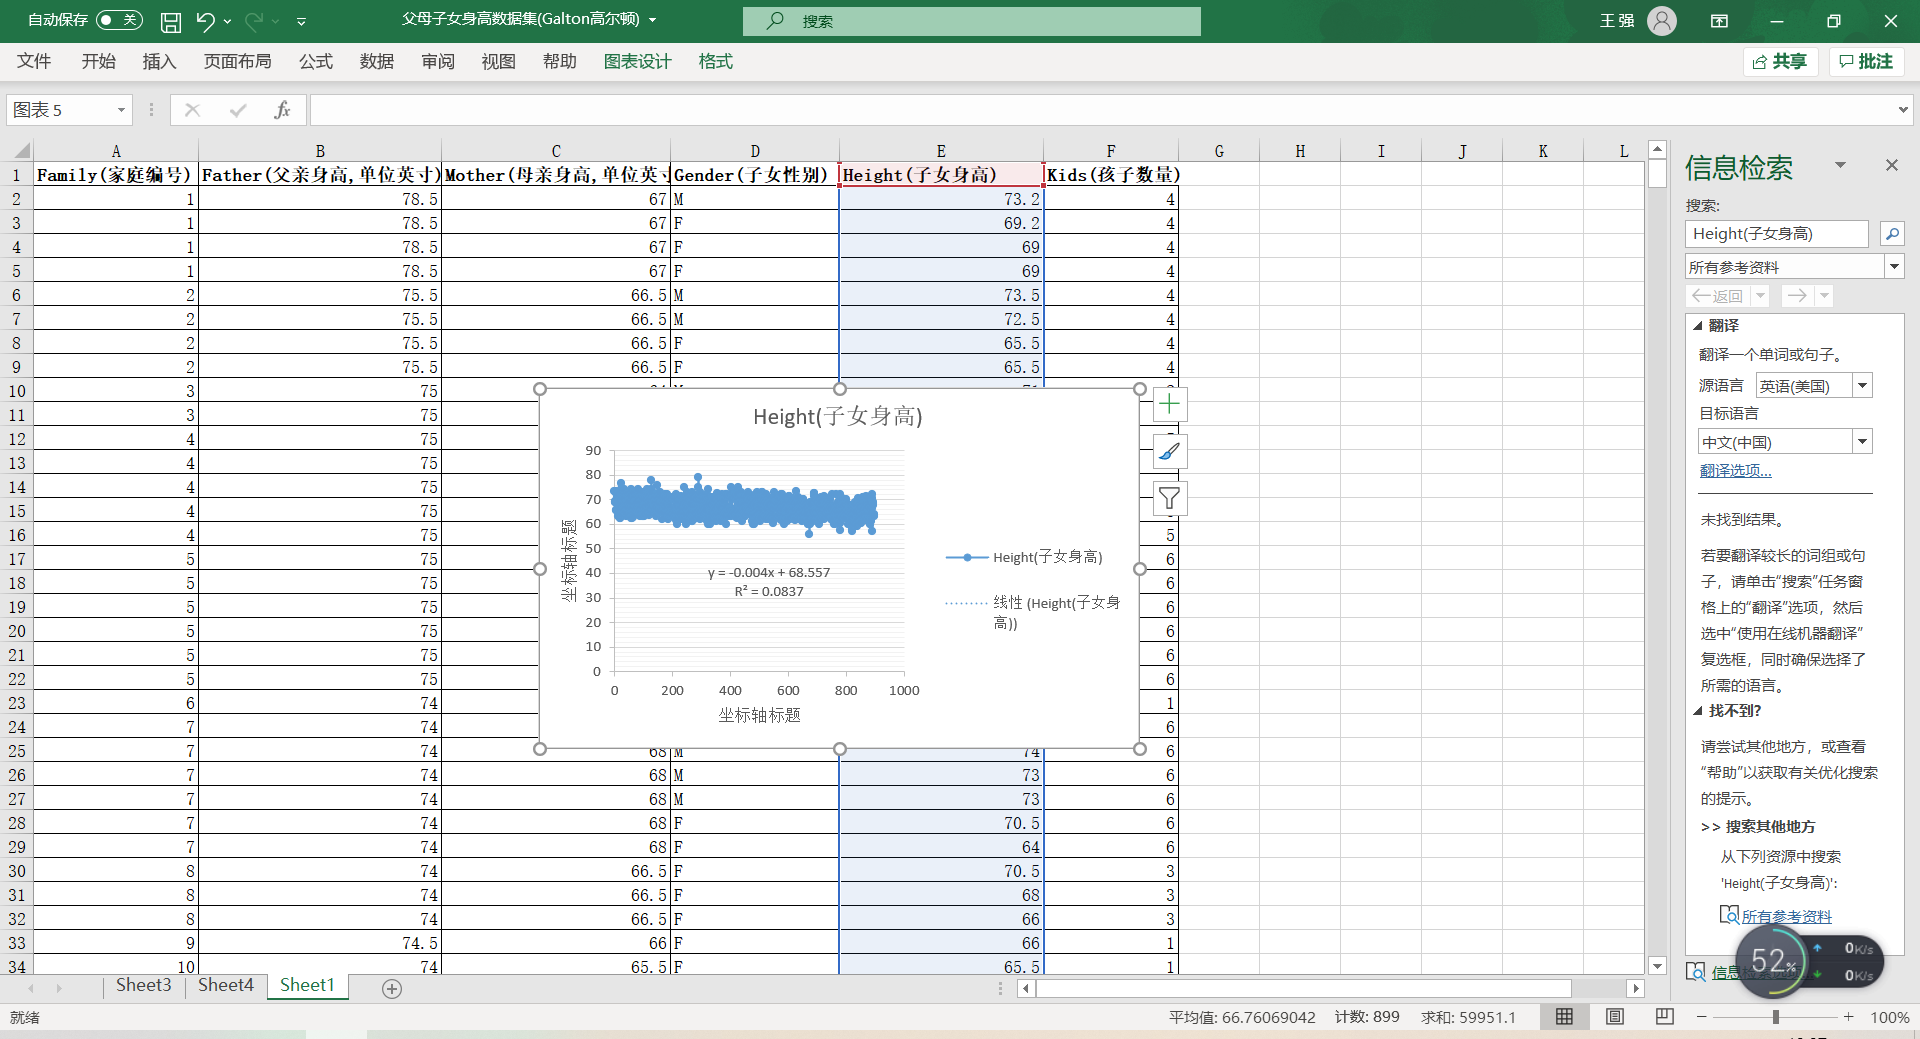Select the trendline equation label
The height and width of the screenshot is (1039, 1920).
pos(769,582)
